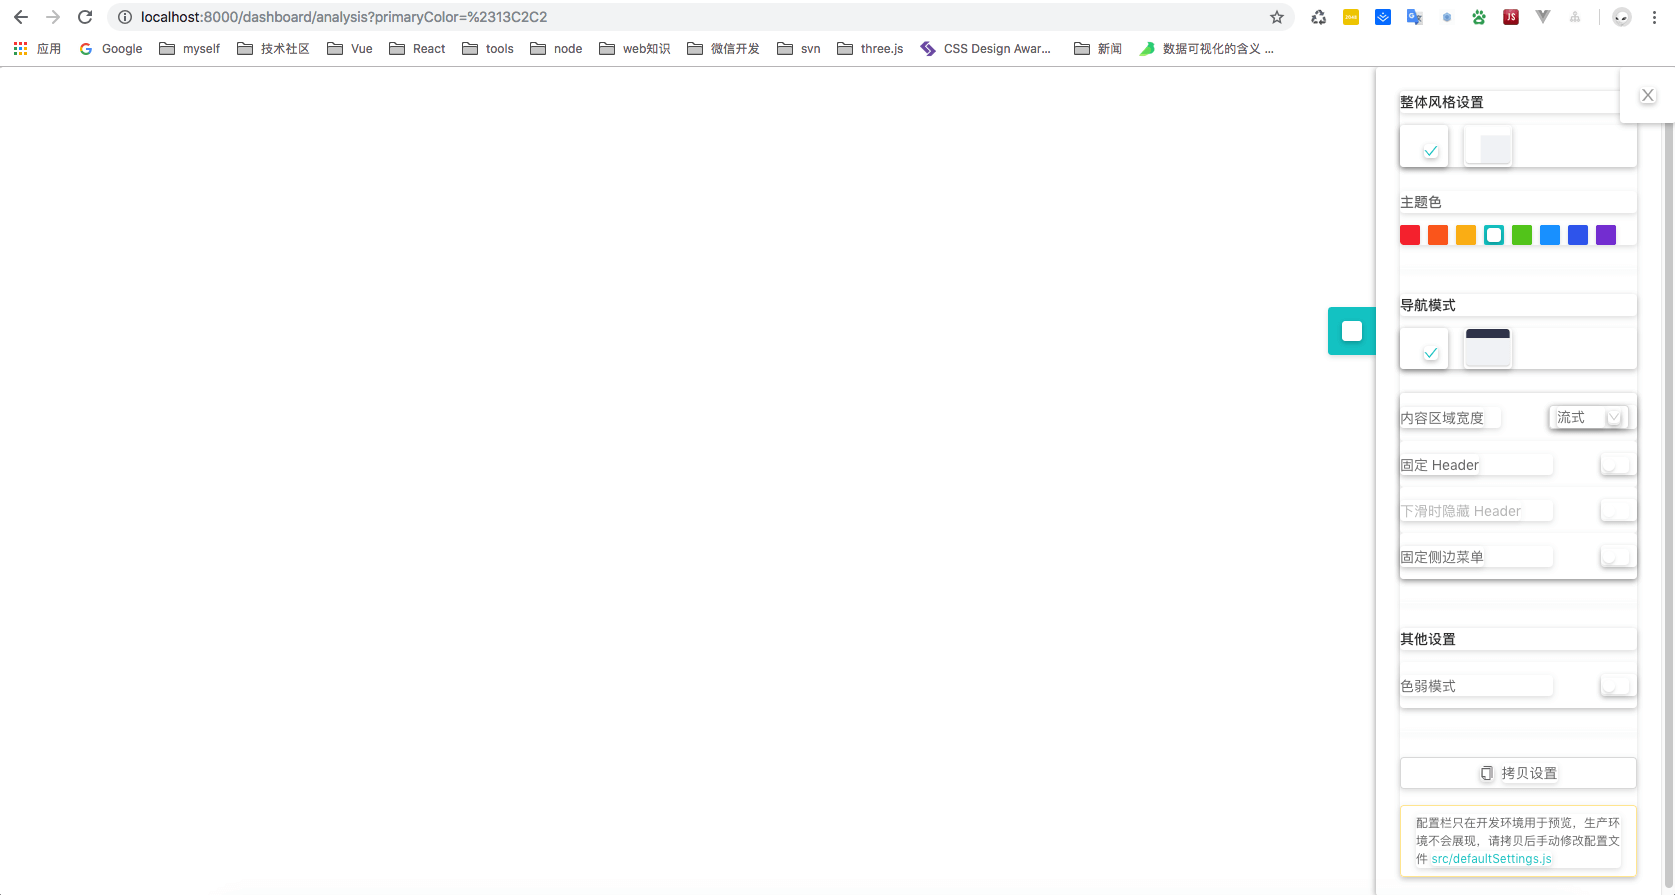Viewport: 1675px width, 895px height.
Task: Toggle the 色弱模式 switch
Action: pos(1616,686)
